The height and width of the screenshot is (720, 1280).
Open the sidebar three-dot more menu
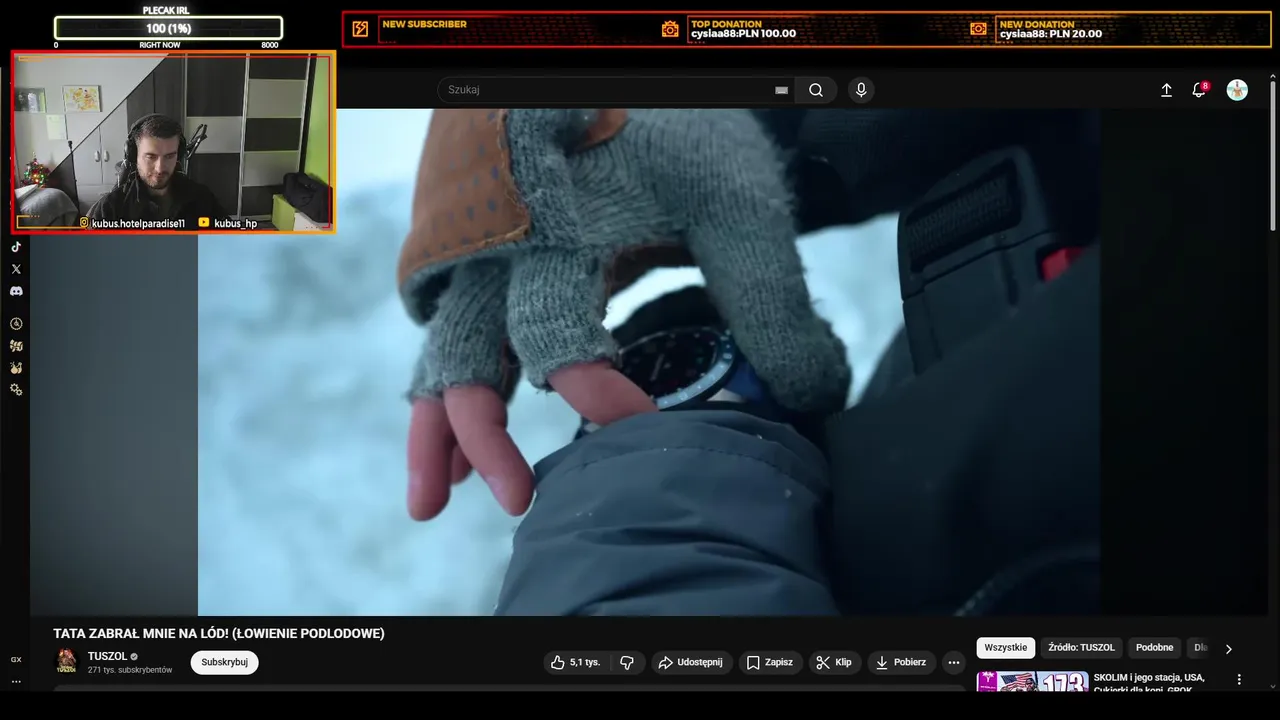[x=16, y=681]
